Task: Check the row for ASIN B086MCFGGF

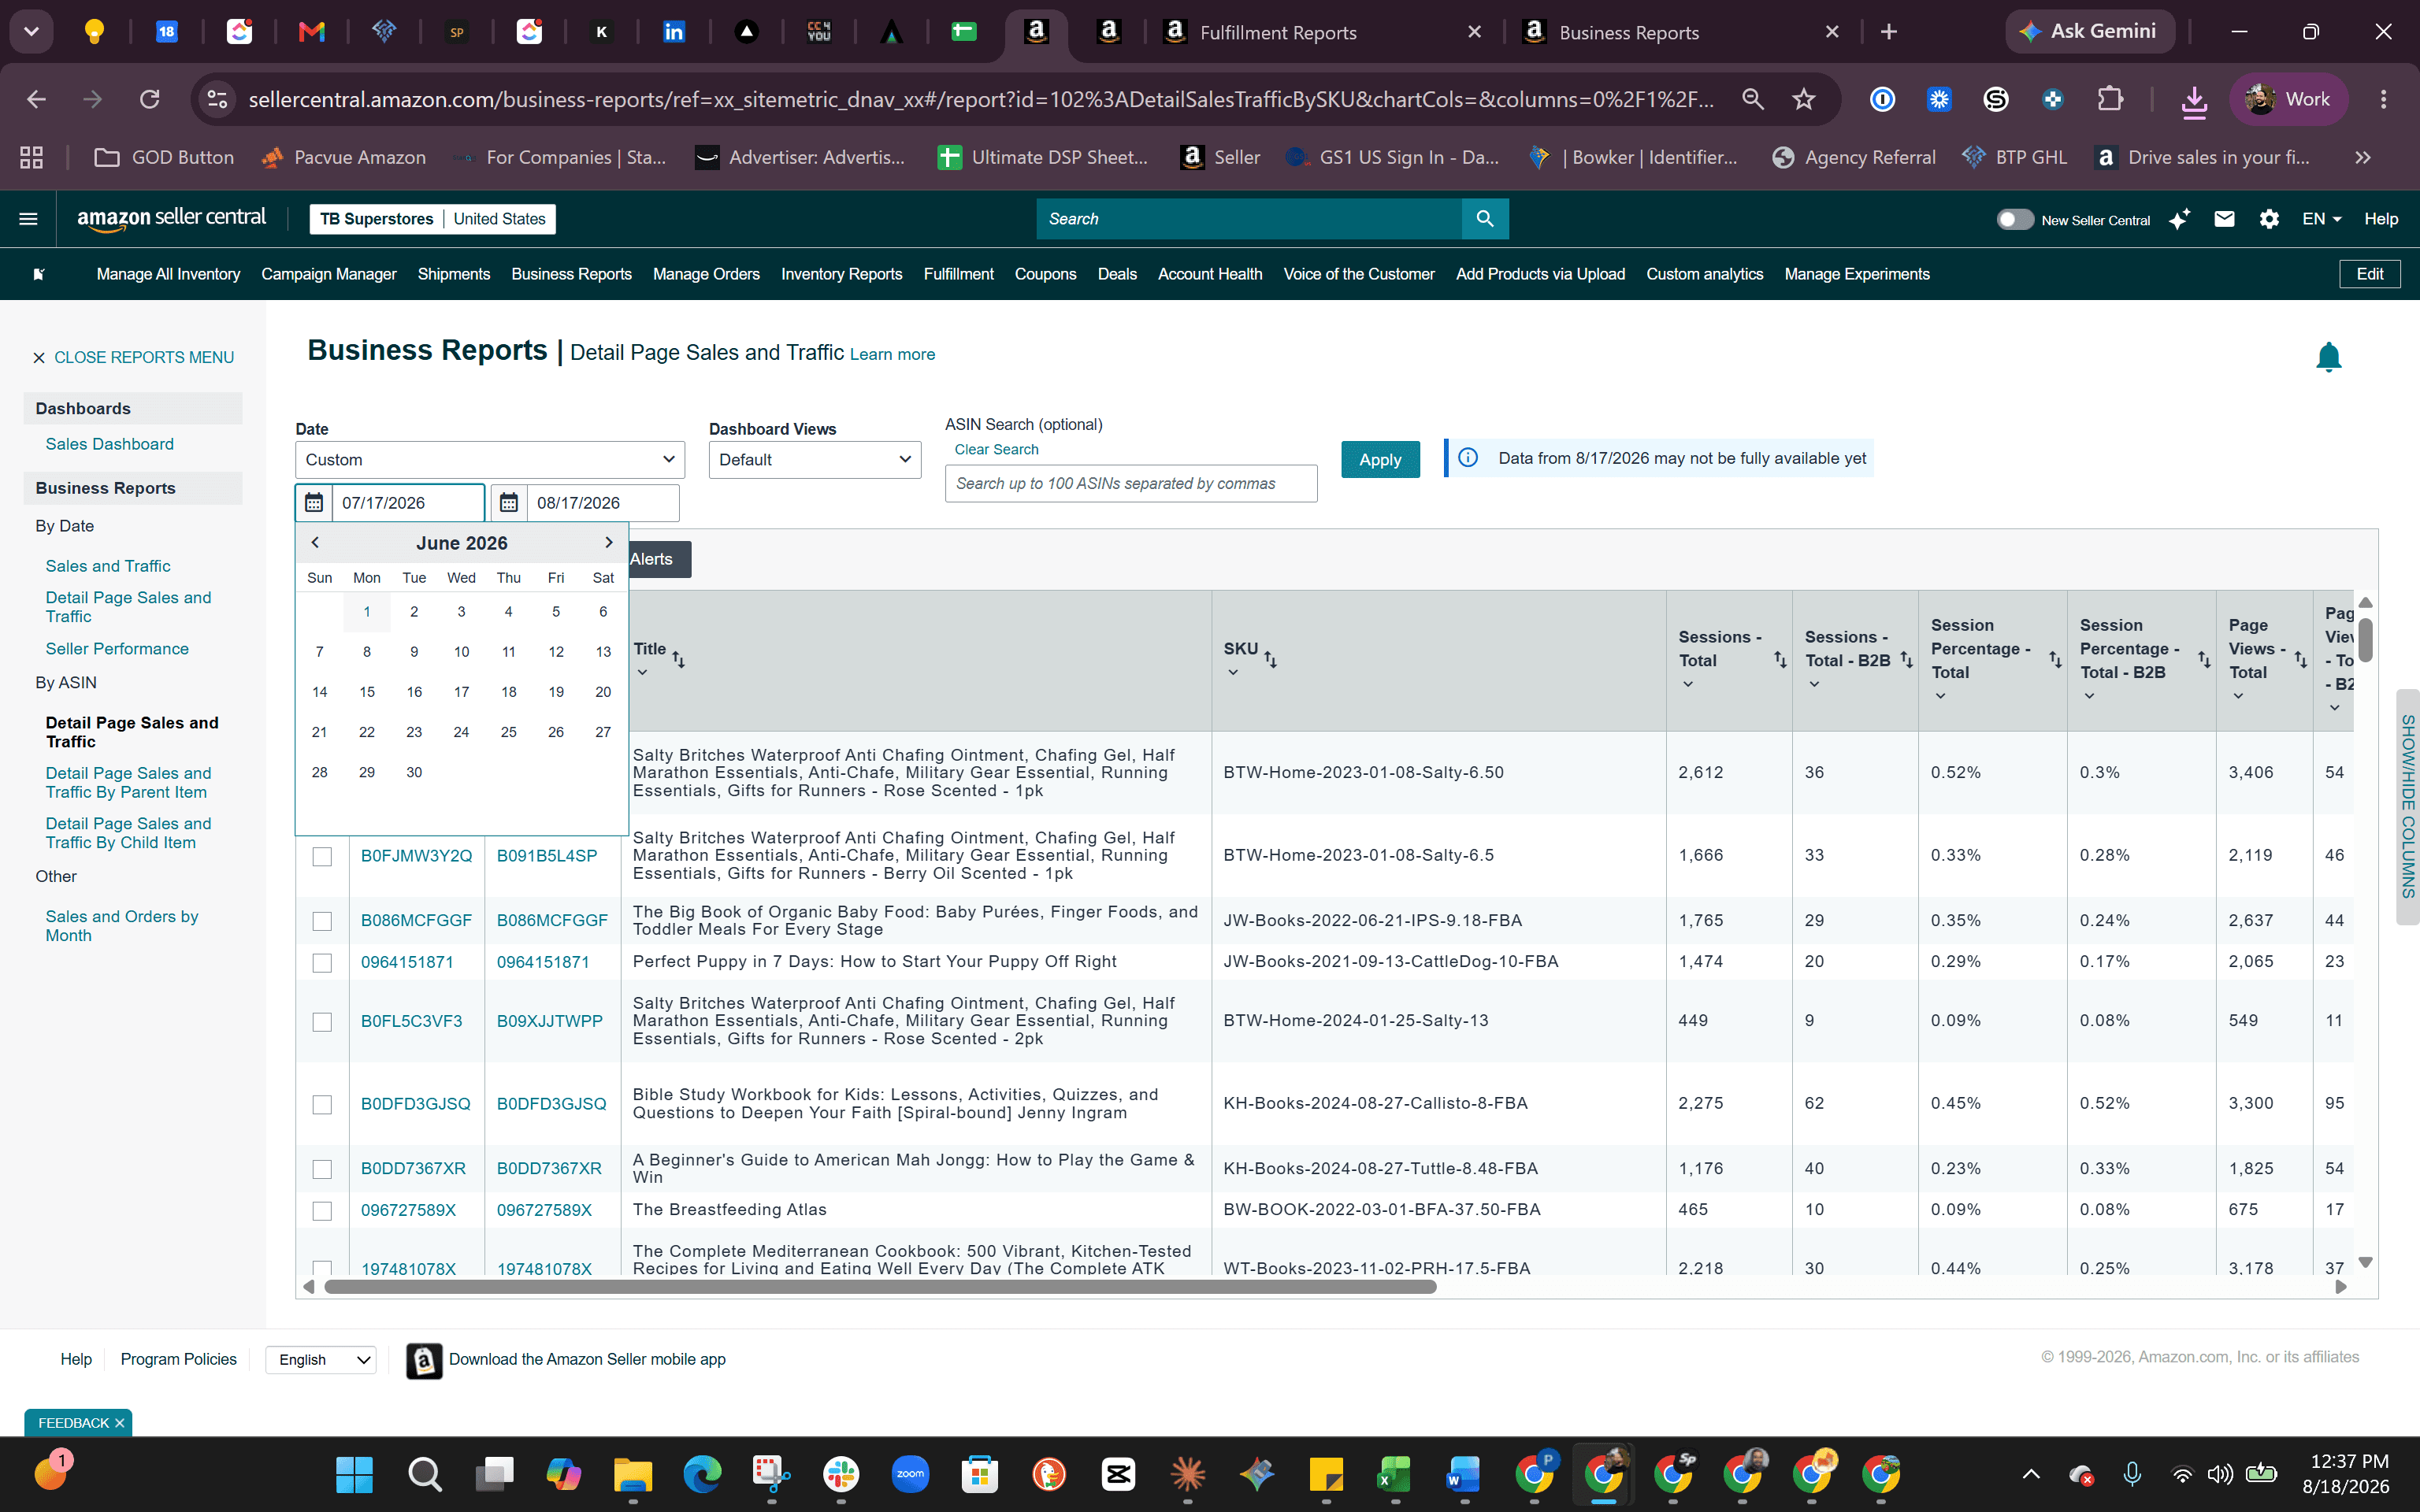Action: pyautogui.click(x=322, y=921)
